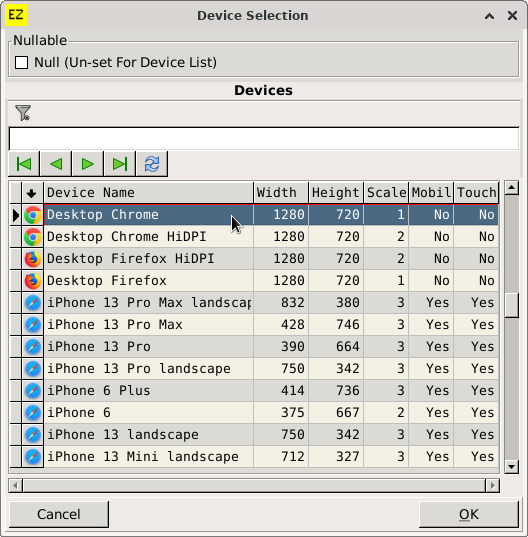Go to next record arrow
Image resolution: width=528 pixels, height=537 pixels.
88,164
